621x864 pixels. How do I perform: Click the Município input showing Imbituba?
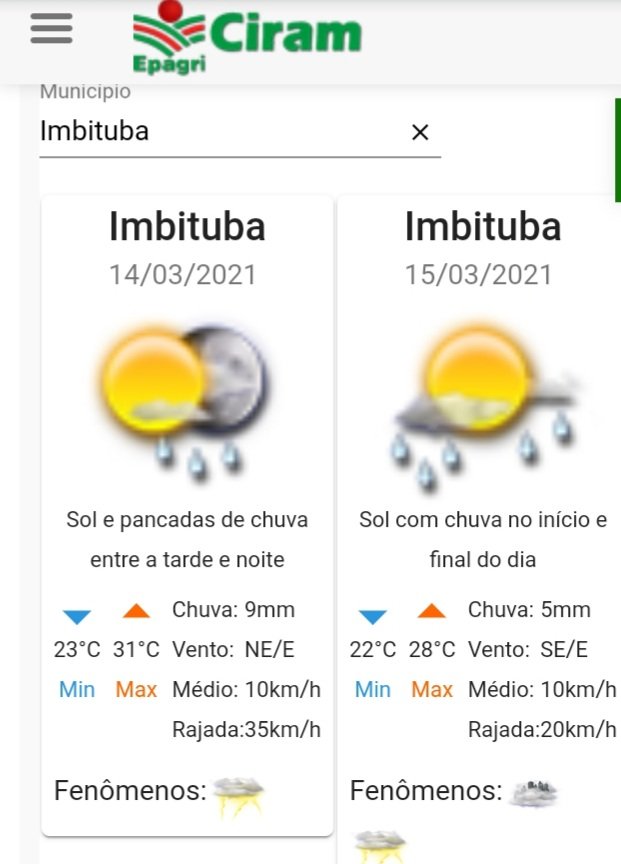(x=220, y=131)
